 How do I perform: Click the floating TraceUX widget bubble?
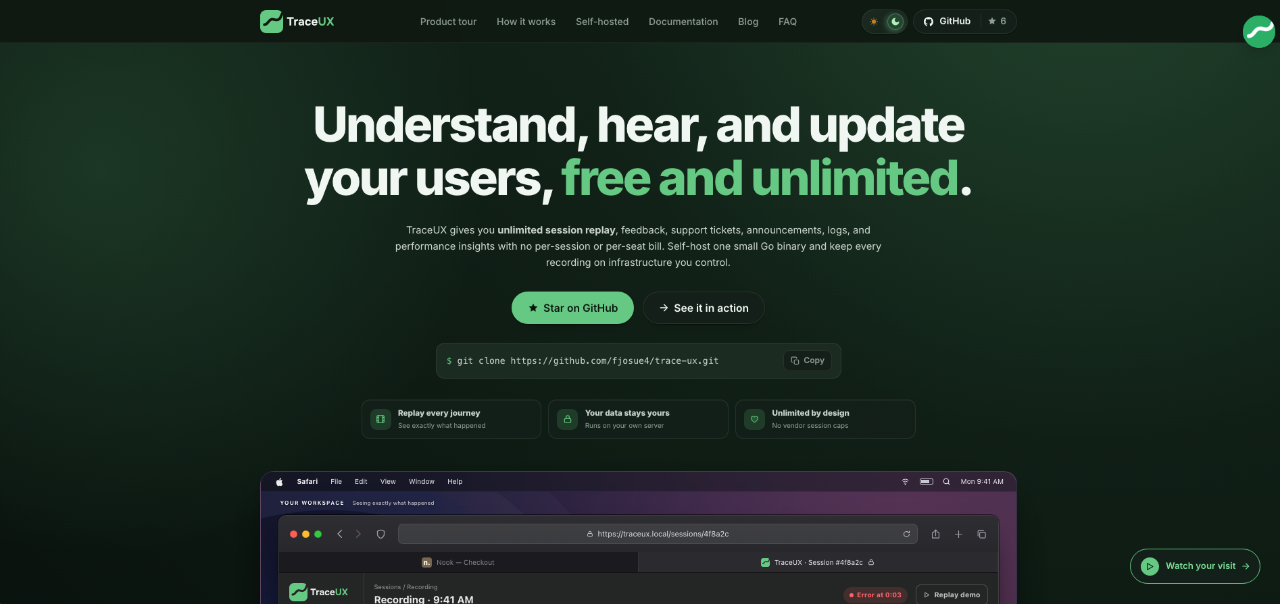[1258, 32]
